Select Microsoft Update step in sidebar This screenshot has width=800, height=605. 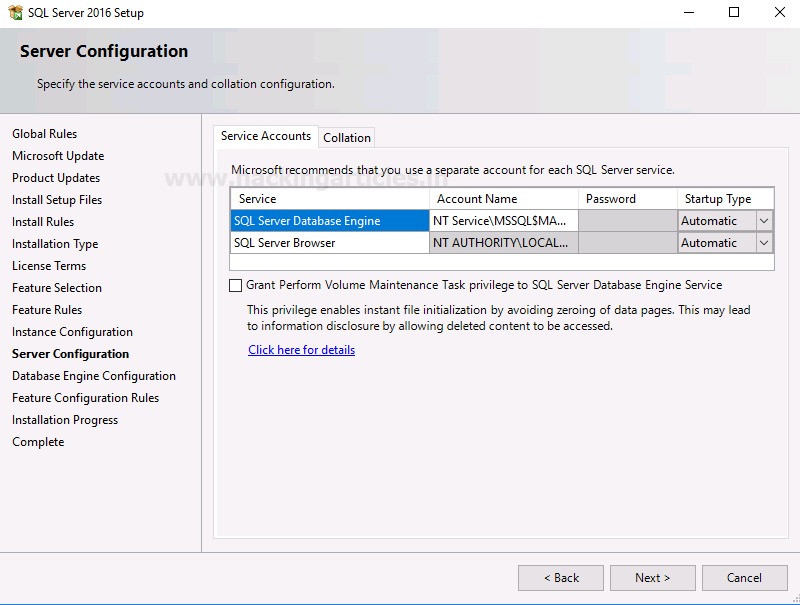[58, 156]
